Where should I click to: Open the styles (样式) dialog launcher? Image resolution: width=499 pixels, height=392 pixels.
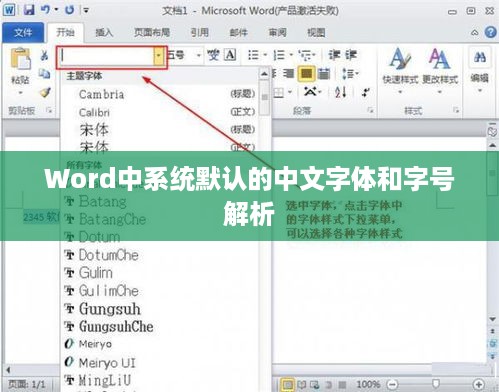pos(456,110)
